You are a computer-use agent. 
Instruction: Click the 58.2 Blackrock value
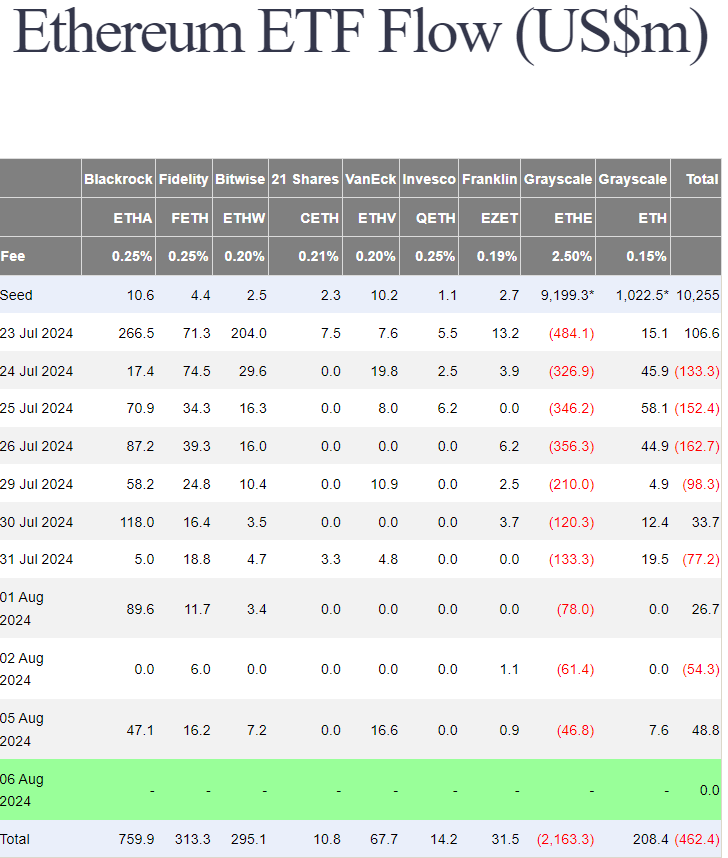point(140,484)
